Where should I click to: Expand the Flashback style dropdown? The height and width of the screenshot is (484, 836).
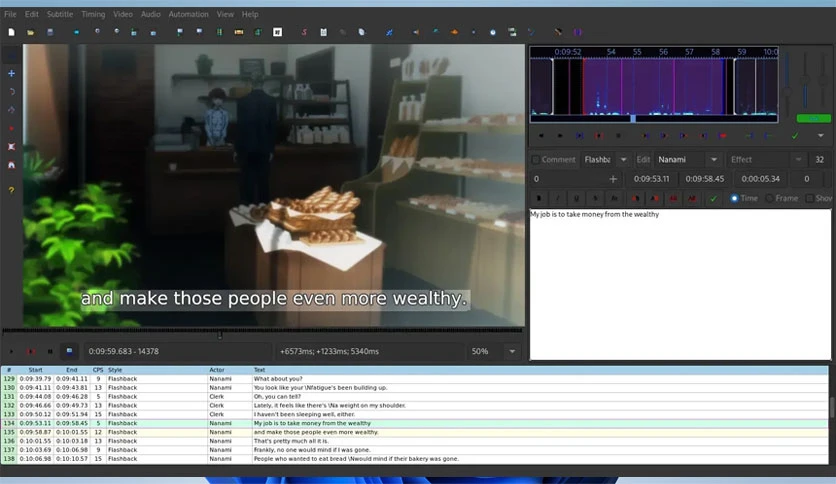[623, 159]
